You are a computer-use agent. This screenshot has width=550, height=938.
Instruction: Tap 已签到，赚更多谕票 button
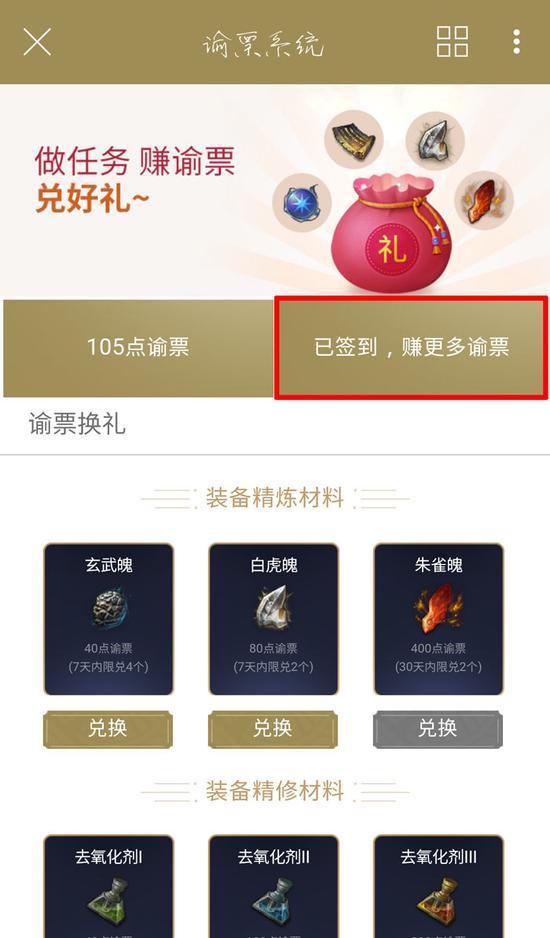[x=411, y=348]
